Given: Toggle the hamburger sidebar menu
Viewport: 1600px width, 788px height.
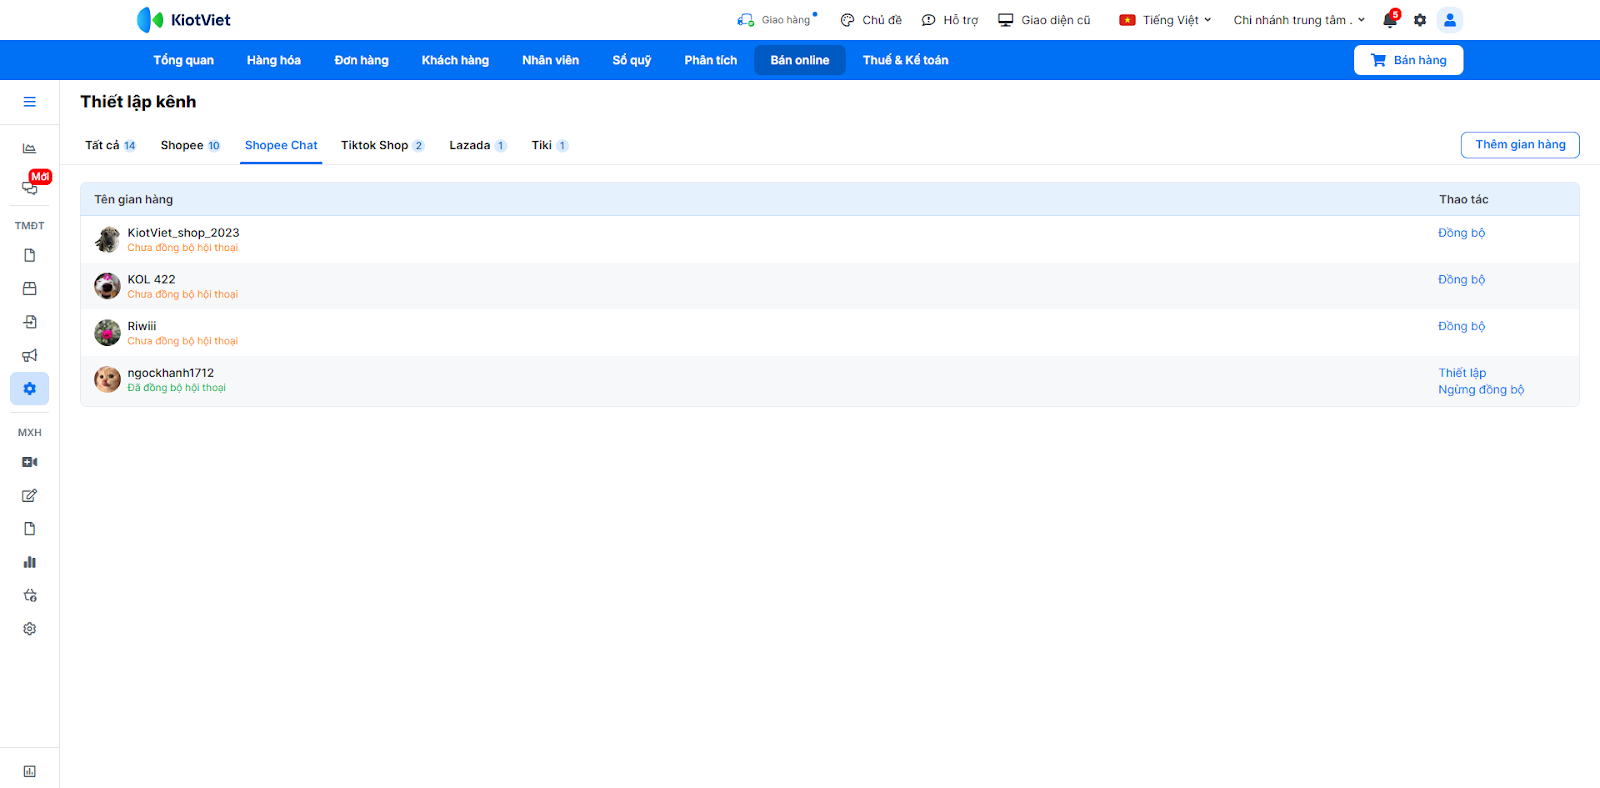Looking at the screenshot, I should [30, 102].
